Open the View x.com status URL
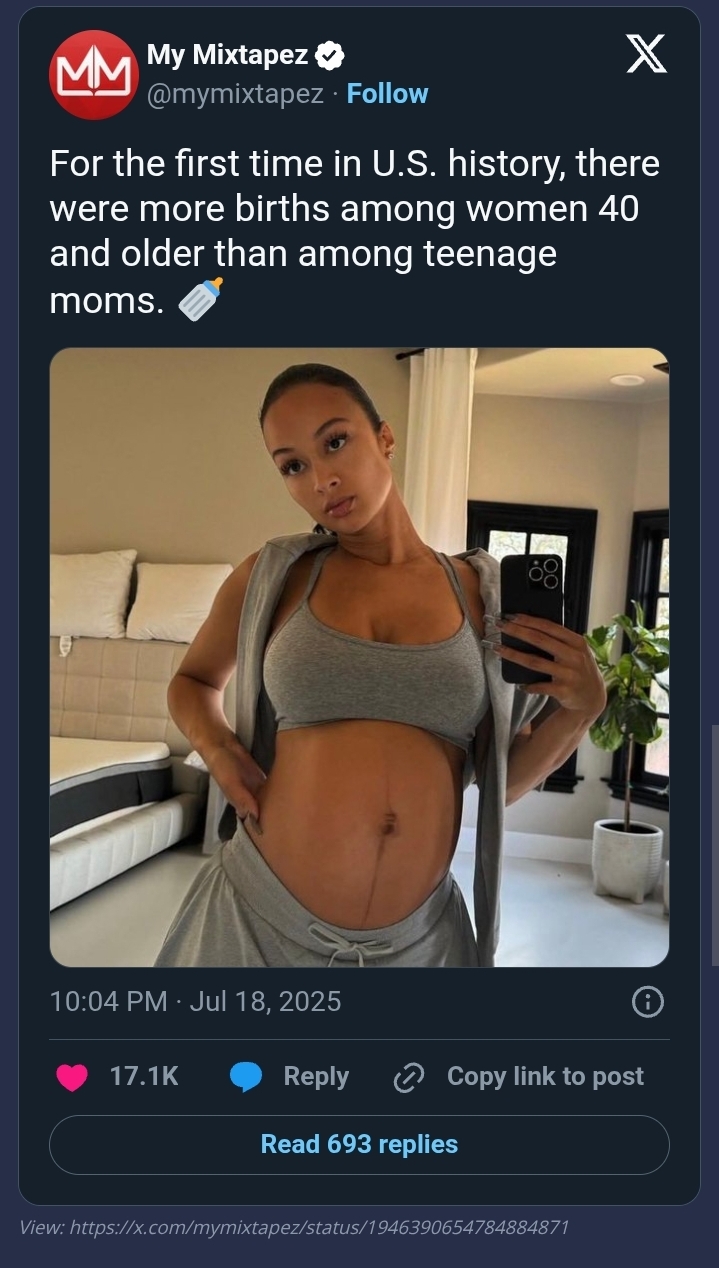 294,1227
